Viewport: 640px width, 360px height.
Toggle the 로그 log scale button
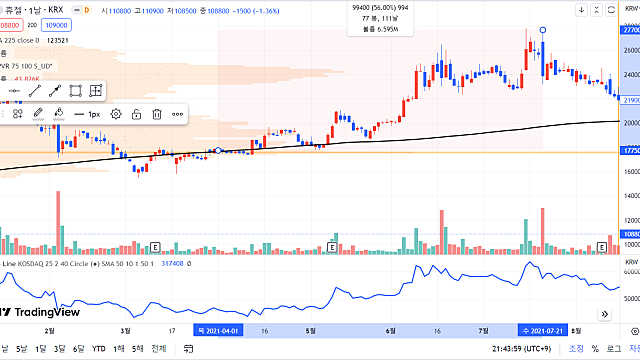[x=613, y=349]
